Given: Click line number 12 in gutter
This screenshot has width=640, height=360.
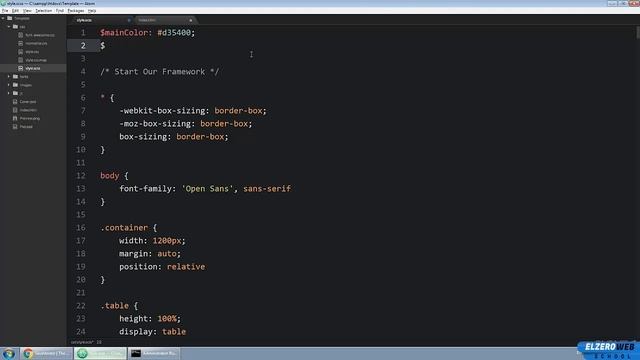Looking at the screenshot, I should (x=81, y=176).
